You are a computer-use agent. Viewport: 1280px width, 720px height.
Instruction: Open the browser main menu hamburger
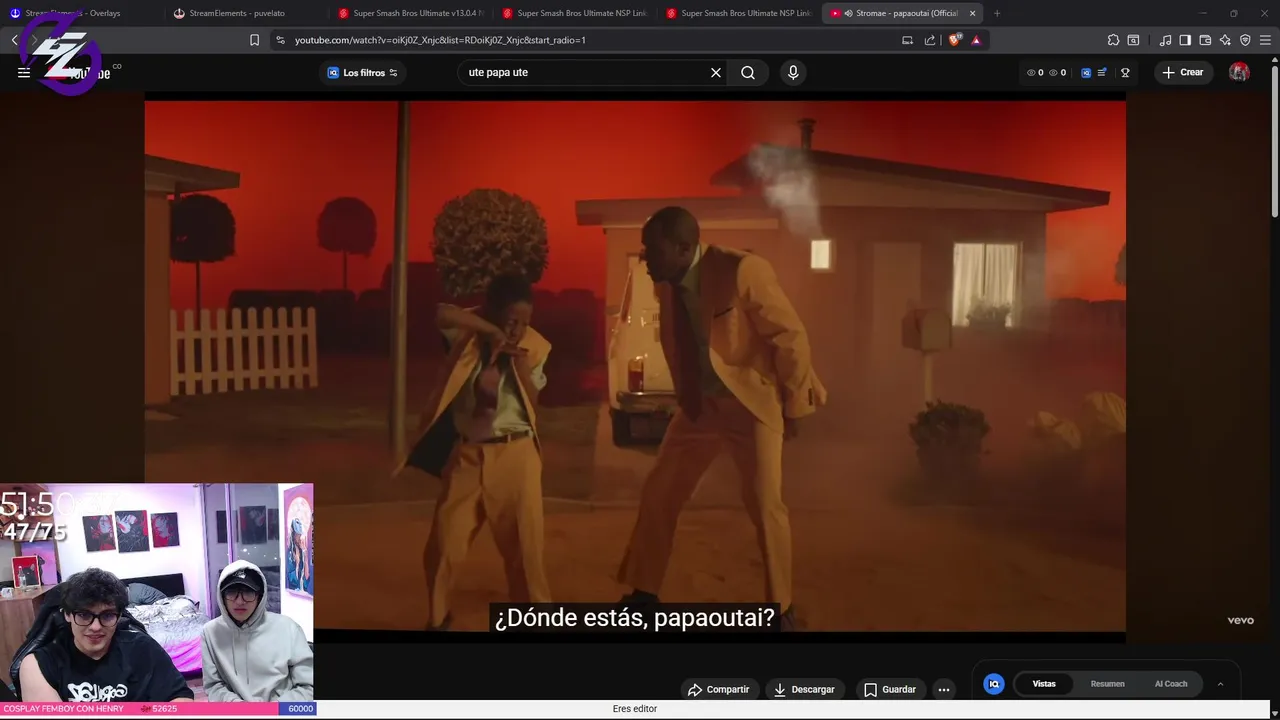click(1265, 40)
